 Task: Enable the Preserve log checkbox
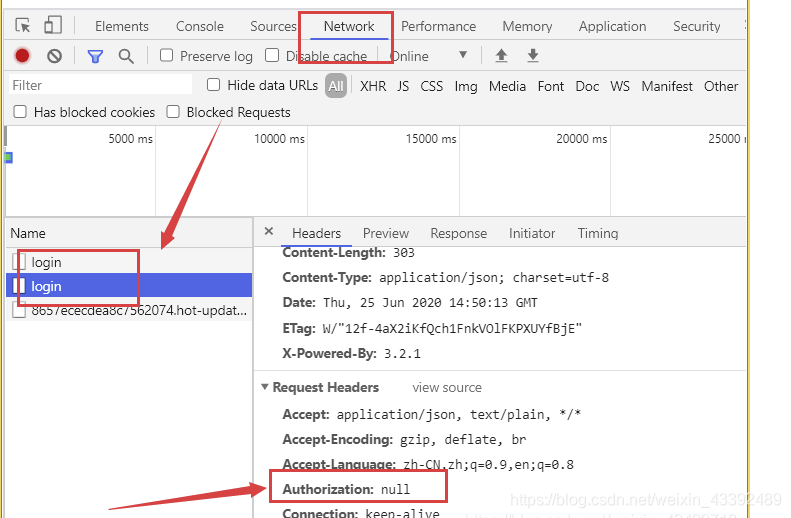pyautogui.click(x=166, y=55)
